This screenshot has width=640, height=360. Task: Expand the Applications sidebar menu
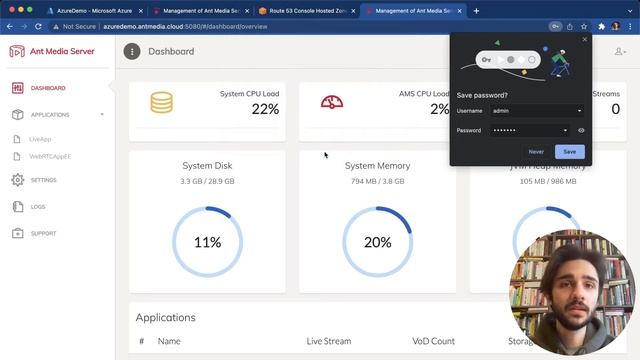coord(57,115)
